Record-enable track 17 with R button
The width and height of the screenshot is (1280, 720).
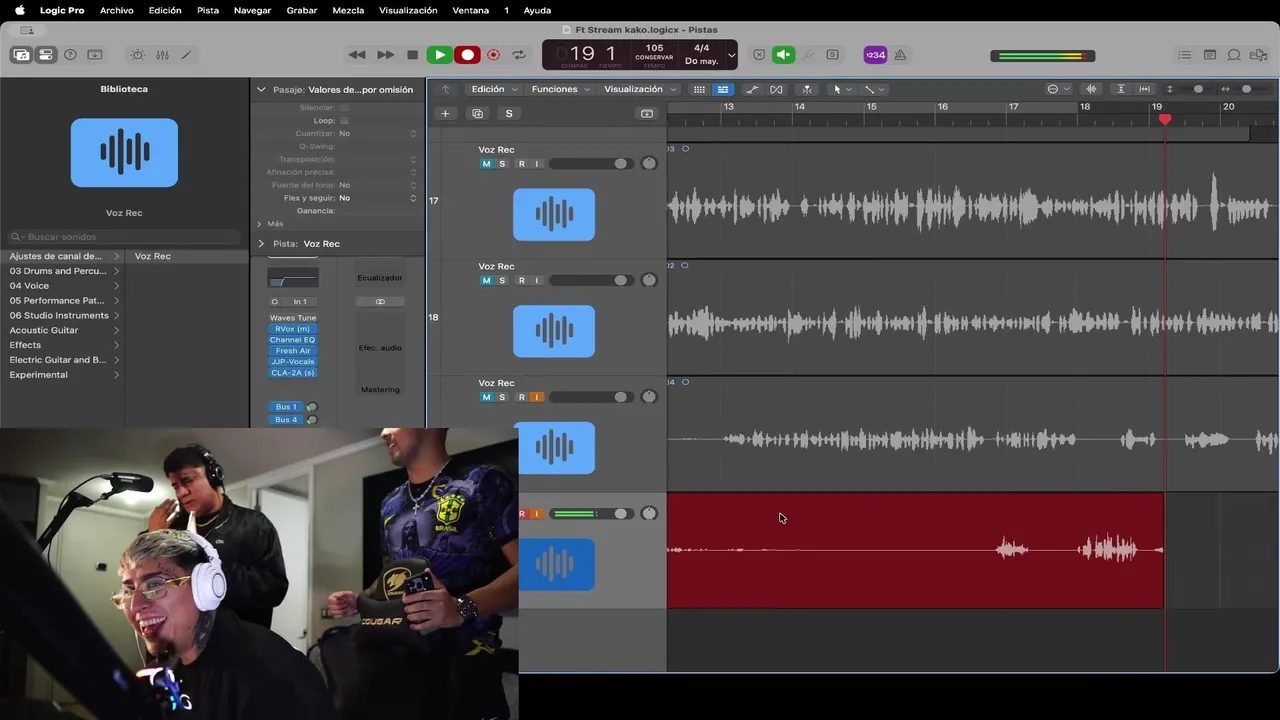click(x=521, y=164)
